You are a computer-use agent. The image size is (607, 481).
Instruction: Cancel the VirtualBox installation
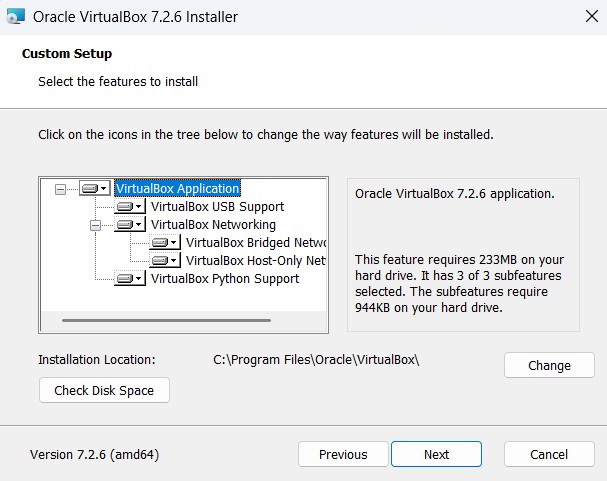[549, 454]
